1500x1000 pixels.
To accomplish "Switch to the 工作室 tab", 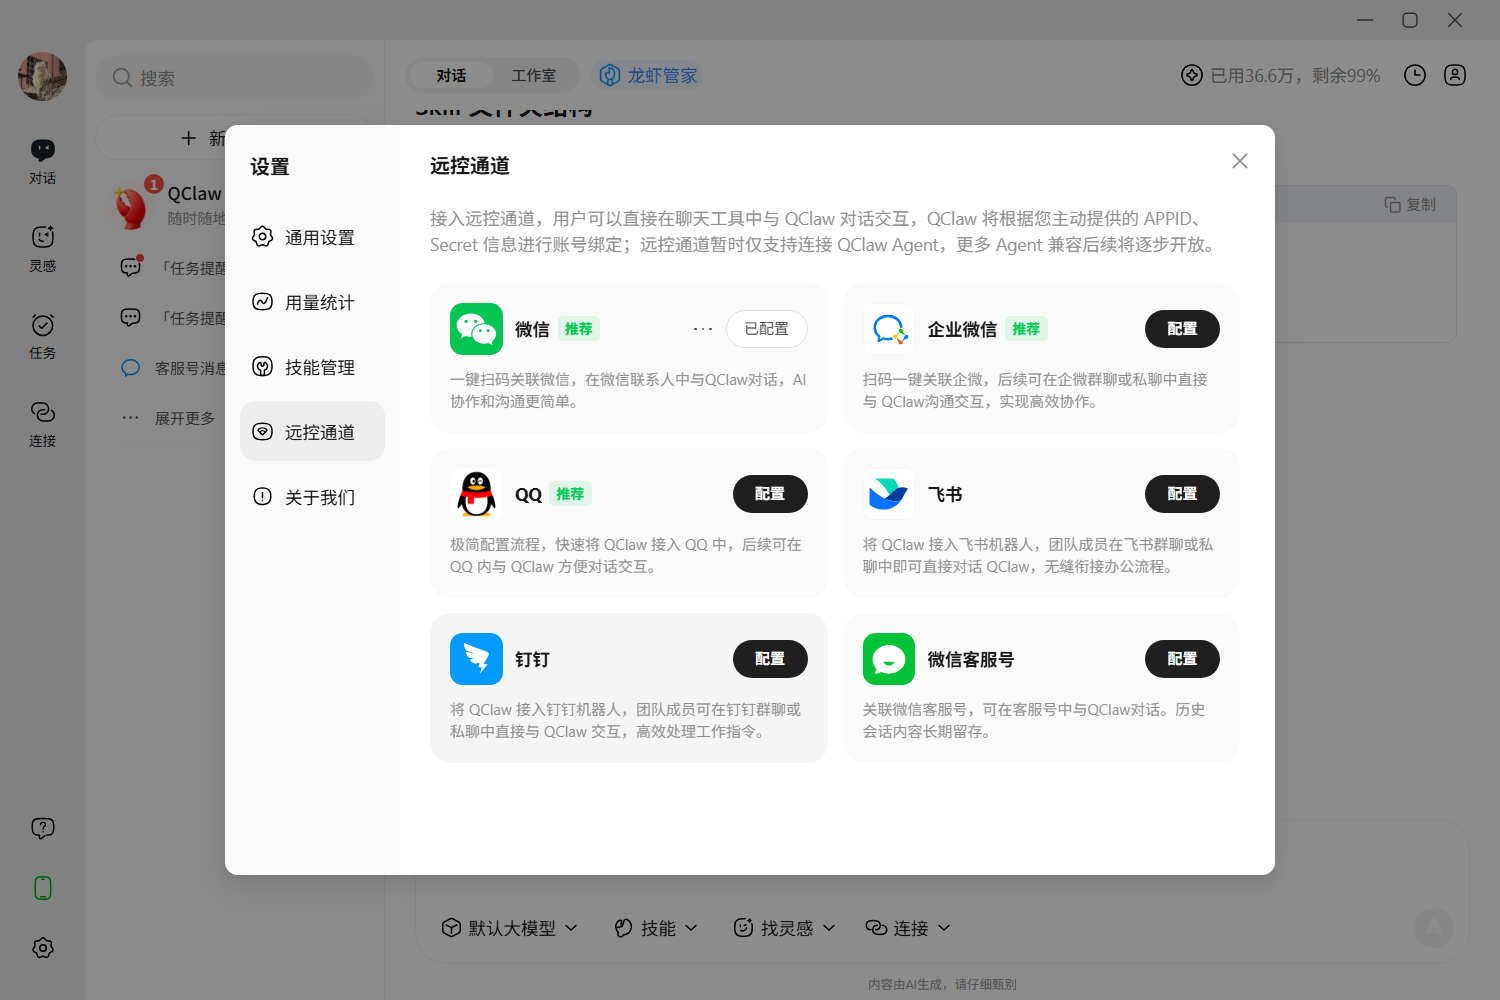I will (x=534, y=76).
